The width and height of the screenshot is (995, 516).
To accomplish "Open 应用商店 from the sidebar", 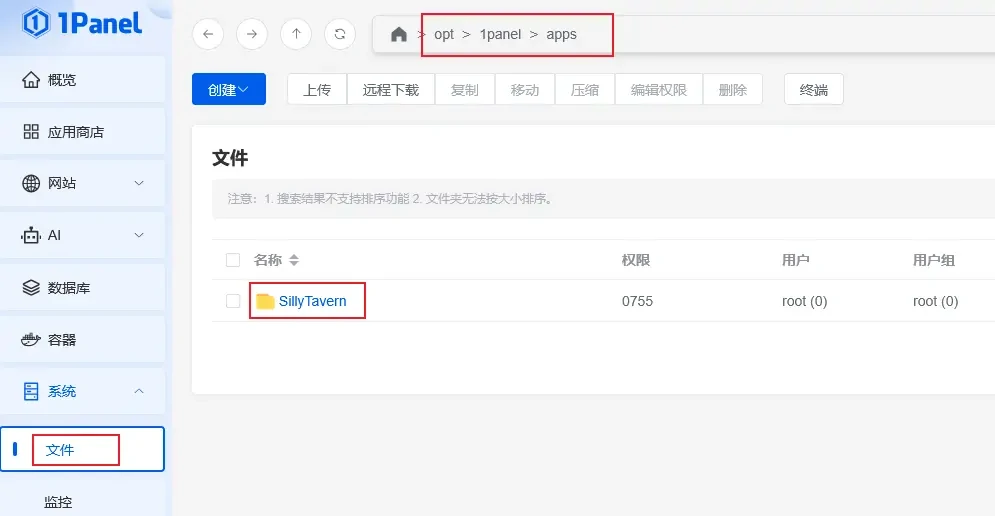I will 76,132.
